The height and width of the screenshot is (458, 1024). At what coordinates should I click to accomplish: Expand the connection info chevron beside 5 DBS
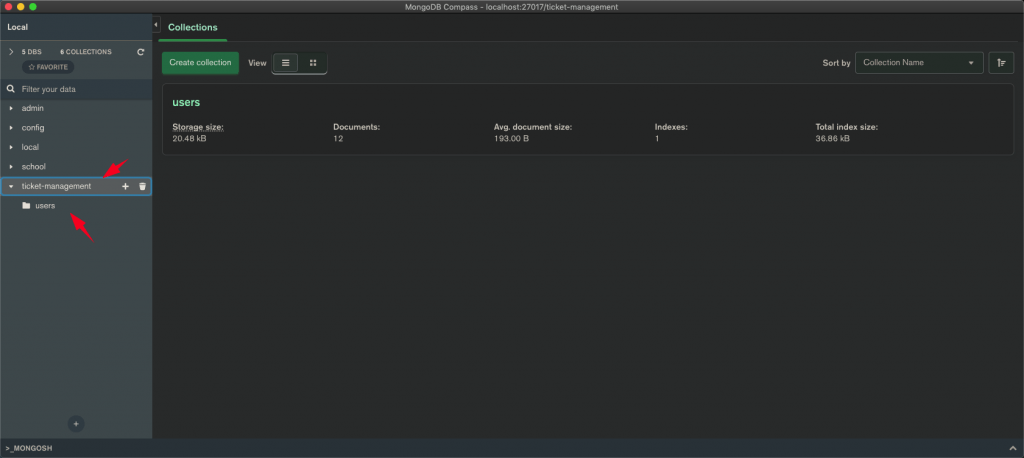(x=11, y=52)
